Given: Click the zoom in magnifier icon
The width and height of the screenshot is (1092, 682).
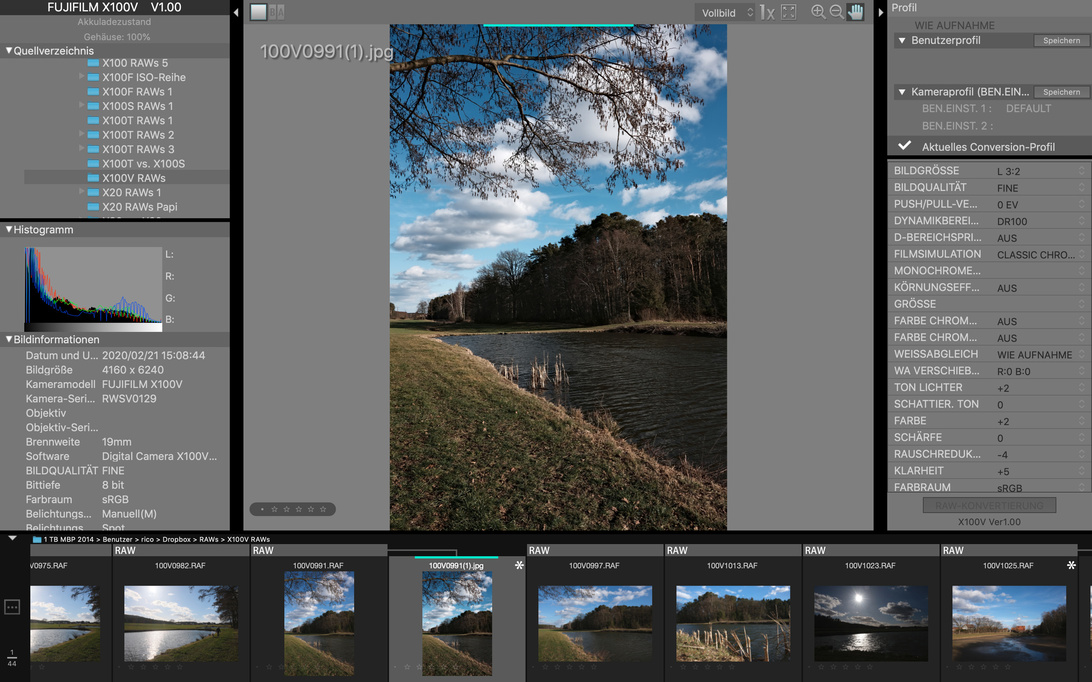Looking at the screenshot, I should (818, 12).
